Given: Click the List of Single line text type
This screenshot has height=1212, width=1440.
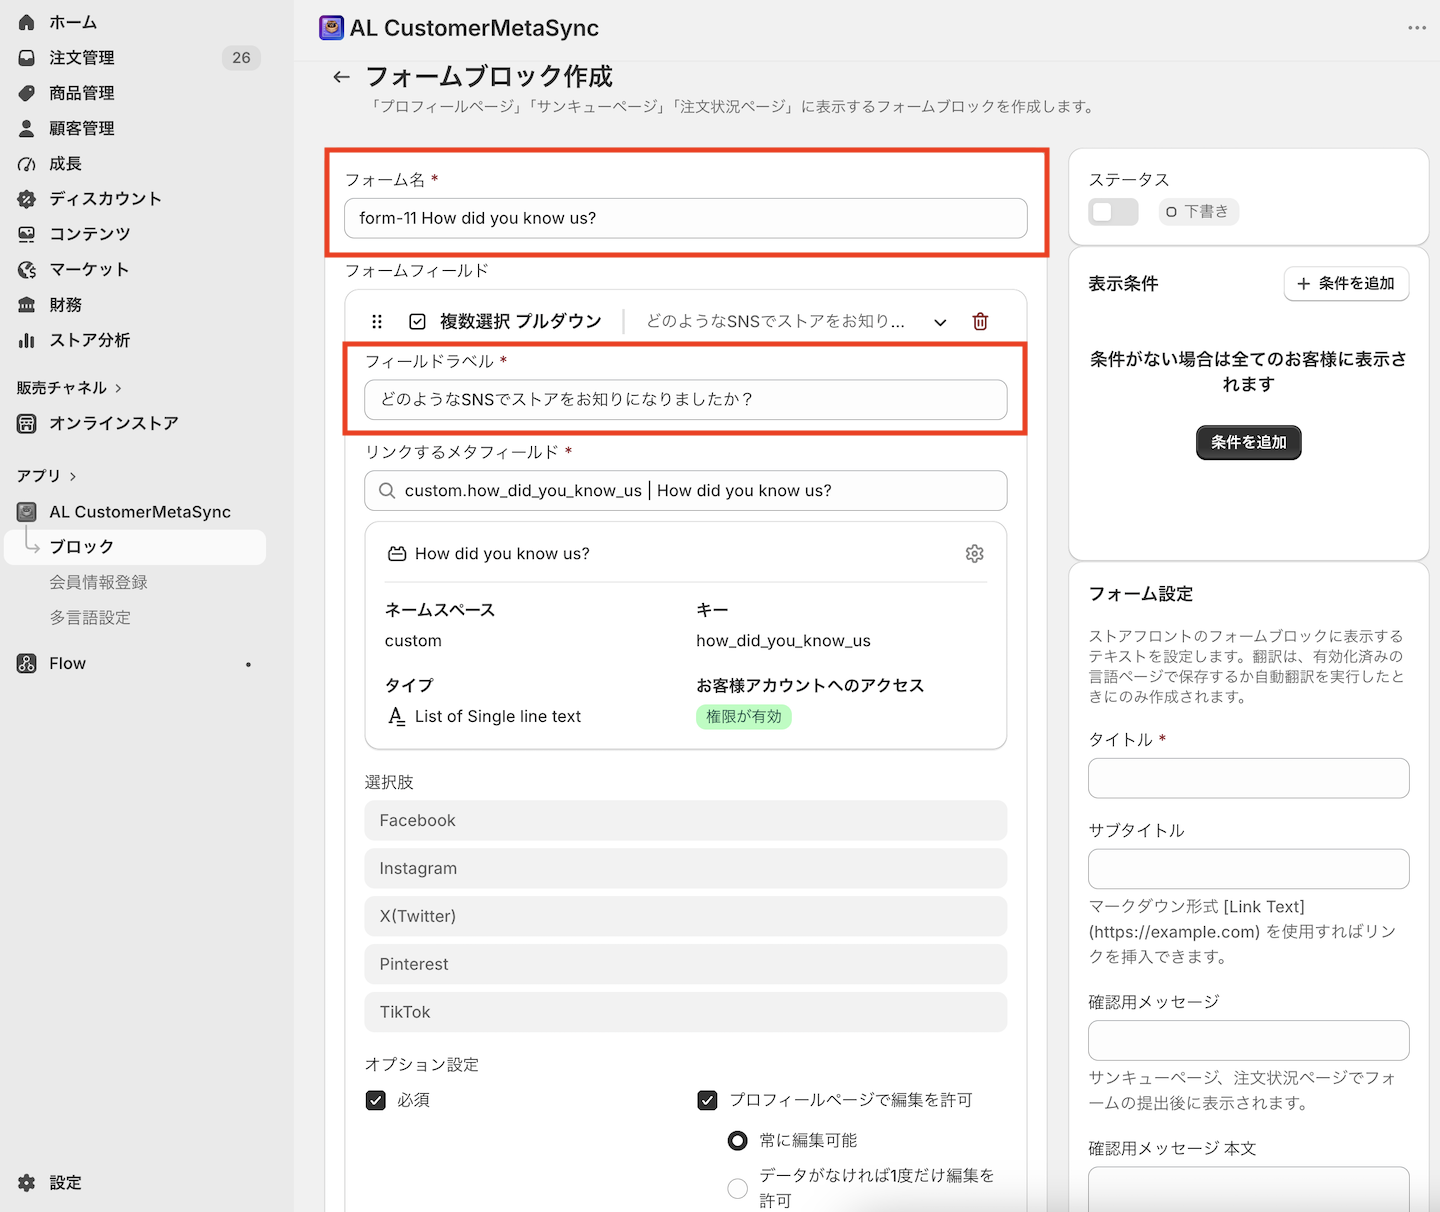Looking at the screenshot, I should click(x=498, y=717).
